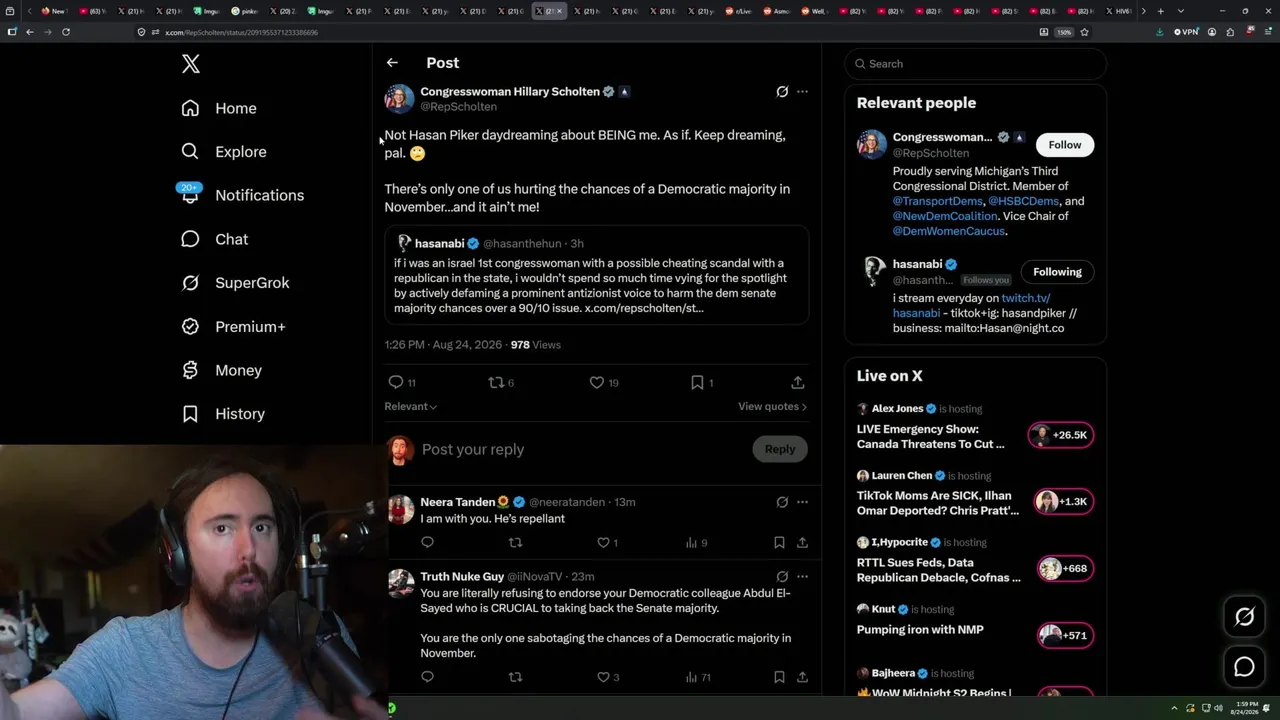Join the I,Hypocrite live with +668 listeners

1066,569
